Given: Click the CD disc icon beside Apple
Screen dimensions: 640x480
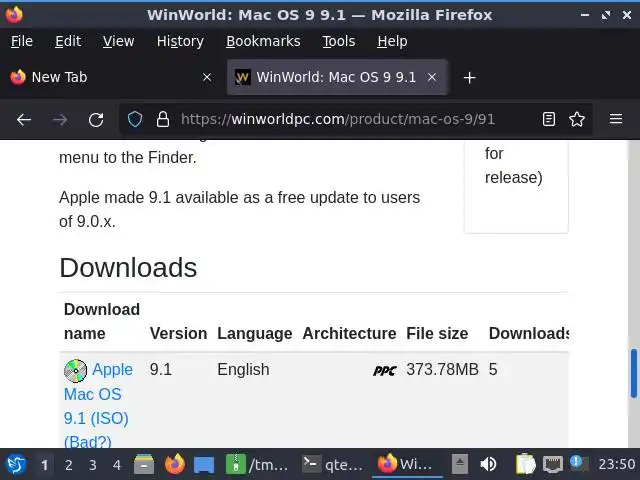Looking at the screenshot, I should click(76, 371).
